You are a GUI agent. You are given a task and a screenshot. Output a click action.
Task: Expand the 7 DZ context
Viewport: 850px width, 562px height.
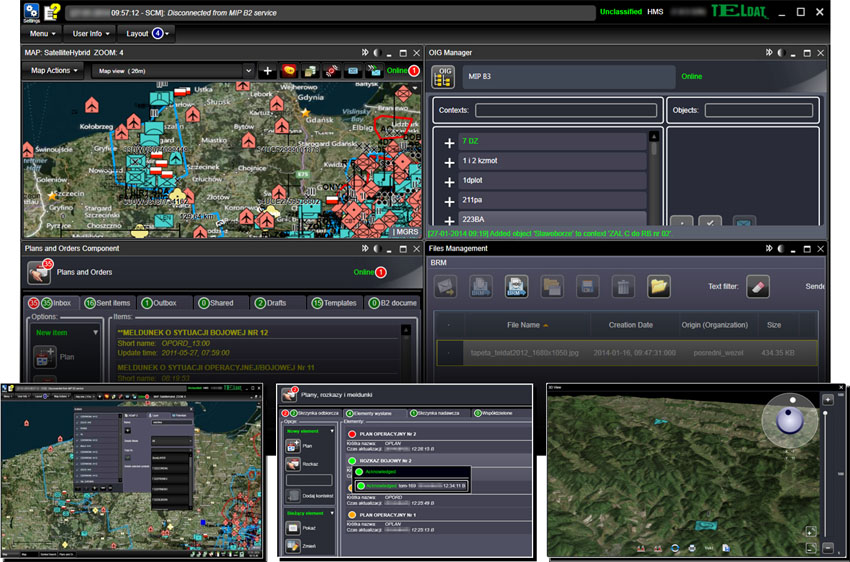(x=449, y=143)
